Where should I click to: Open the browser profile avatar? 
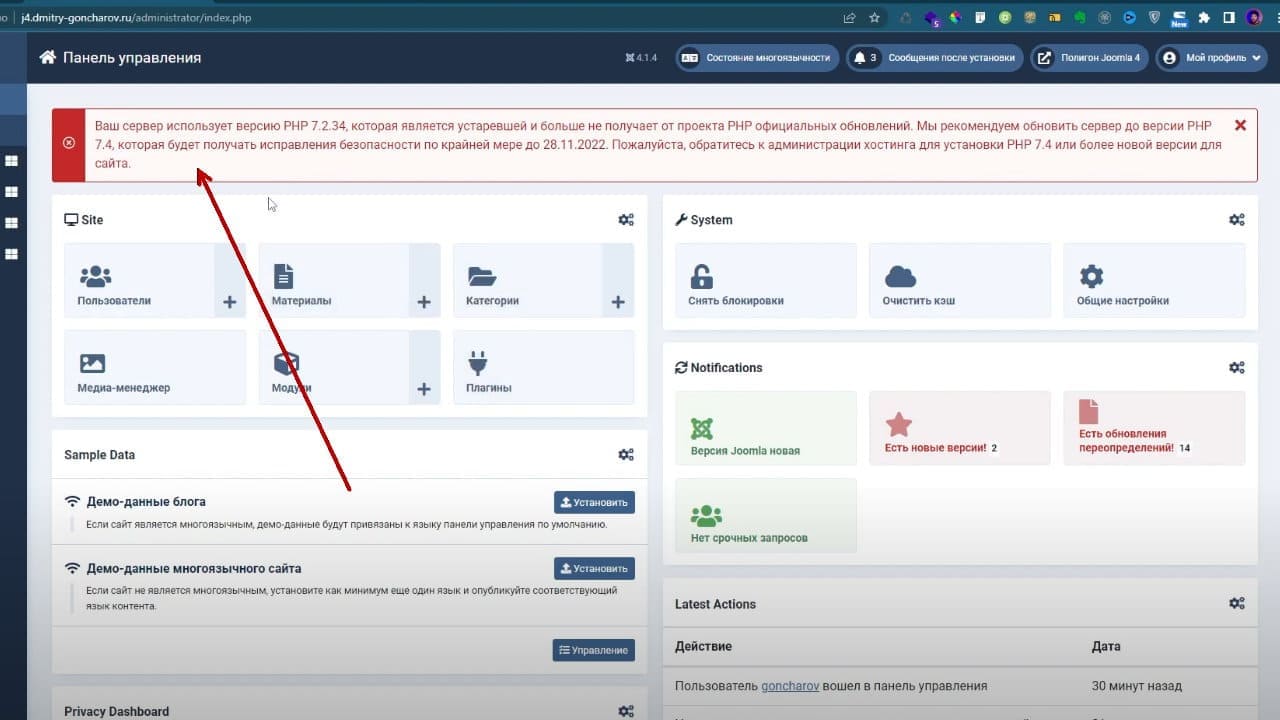(x=1253, y=17)
